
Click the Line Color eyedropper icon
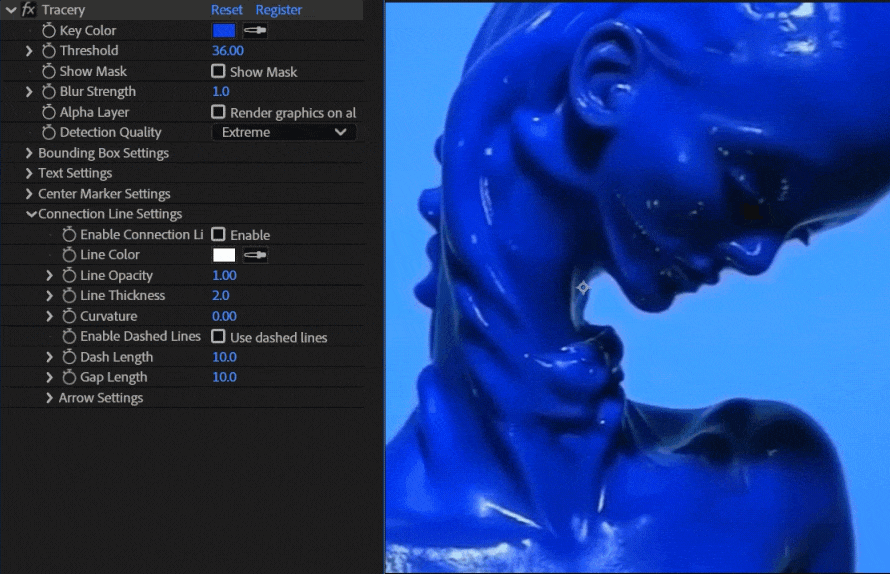255,255
